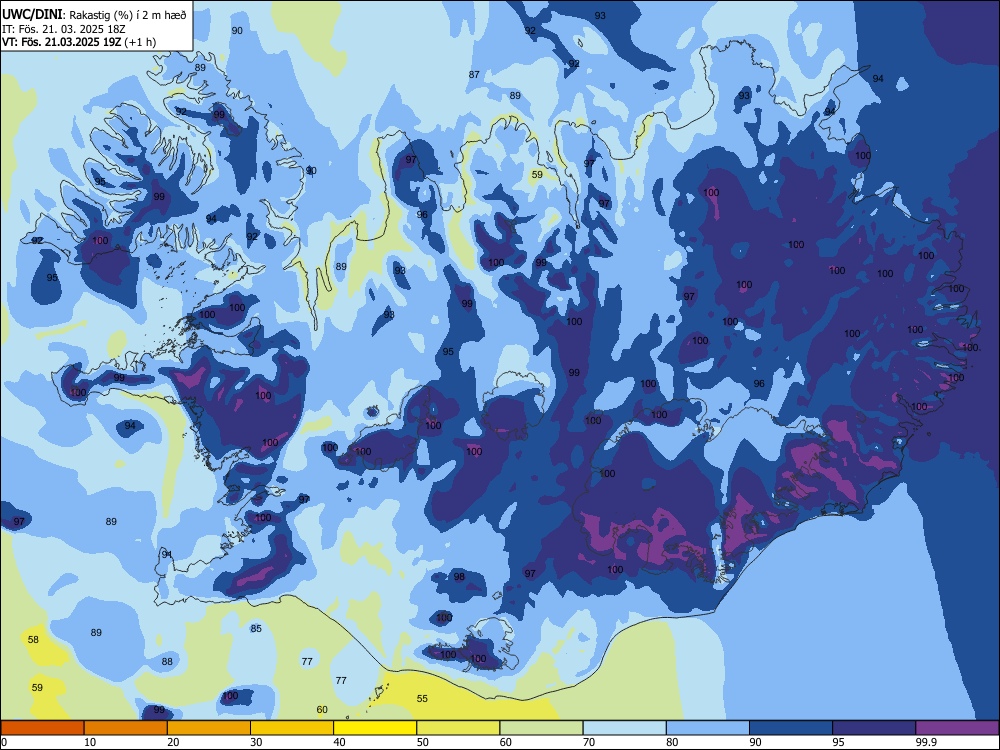The width and height of the screenshot is (1000, 750).
Task: Click the '88' humidity value on the map
Action: tap(167, 661)
